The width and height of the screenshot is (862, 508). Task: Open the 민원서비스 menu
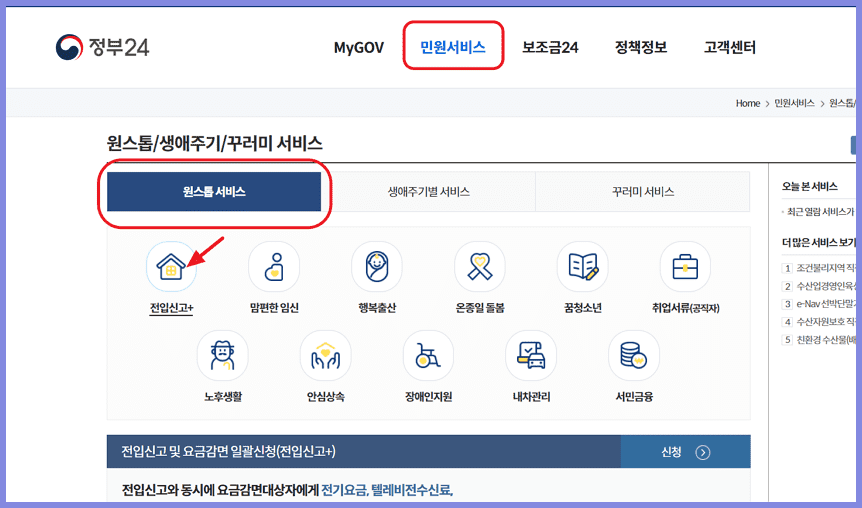pyautogui.click(x=452, y=47)
